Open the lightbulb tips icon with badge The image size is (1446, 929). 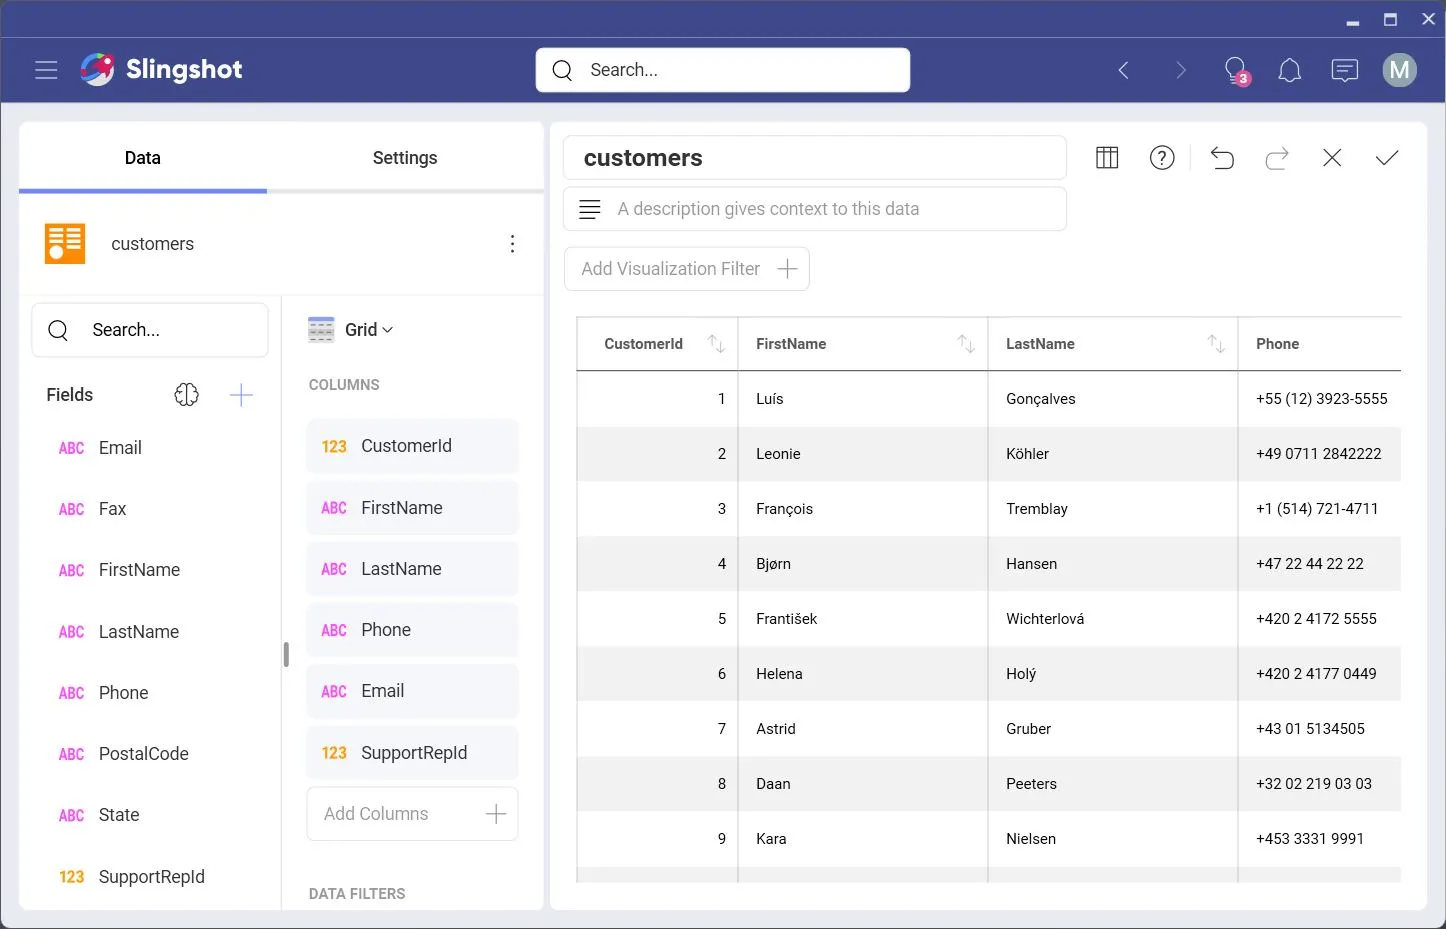(1236, 70)
